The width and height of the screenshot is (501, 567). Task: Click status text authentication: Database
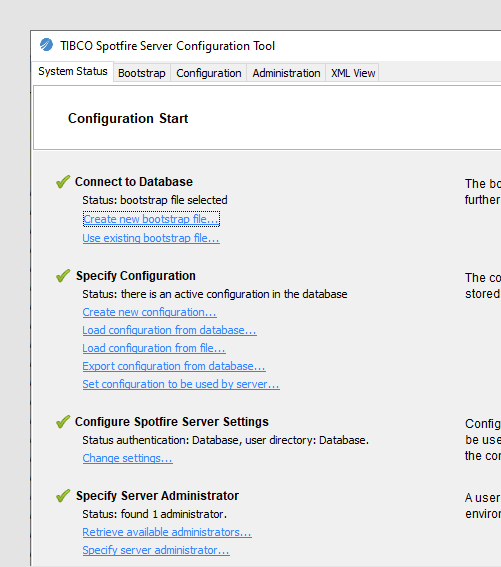click(225, 440)
